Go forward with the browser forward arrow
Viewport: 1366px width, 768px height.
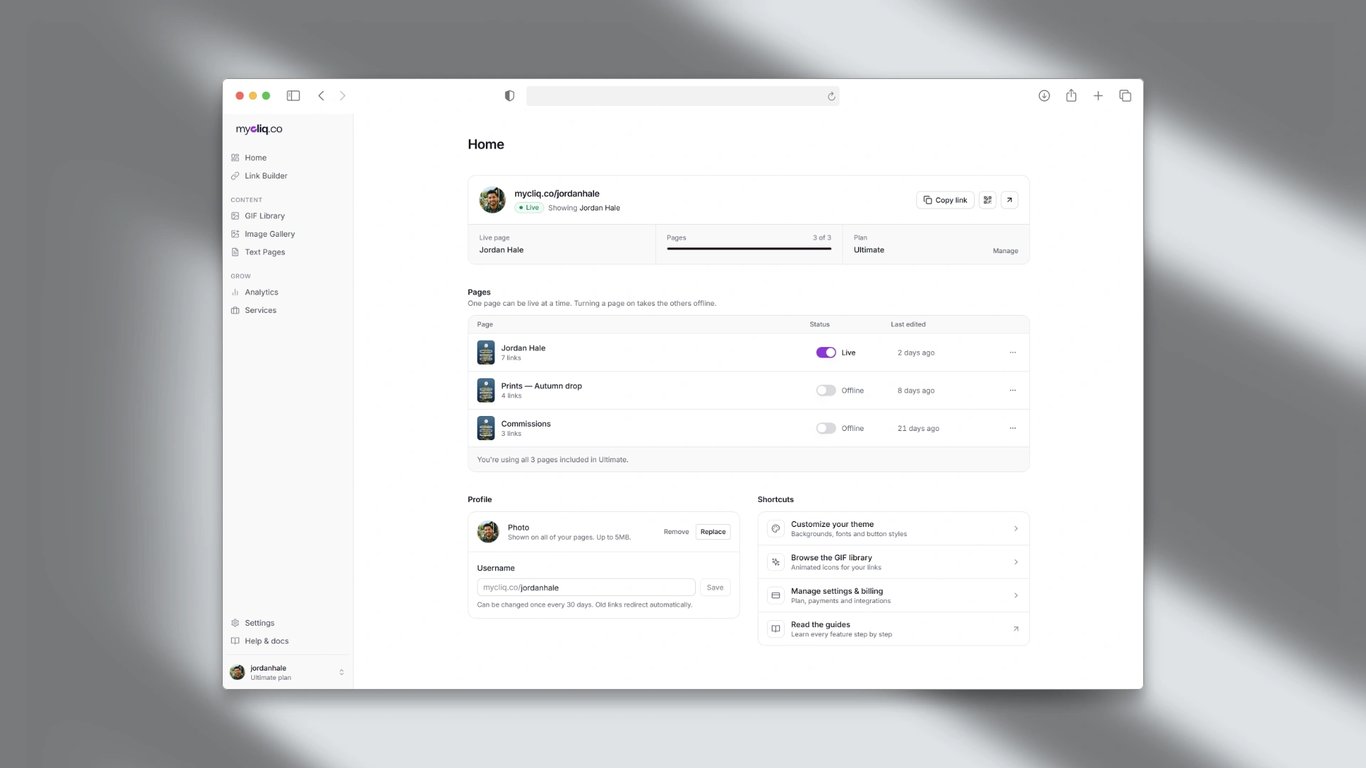tap(343, 96)
